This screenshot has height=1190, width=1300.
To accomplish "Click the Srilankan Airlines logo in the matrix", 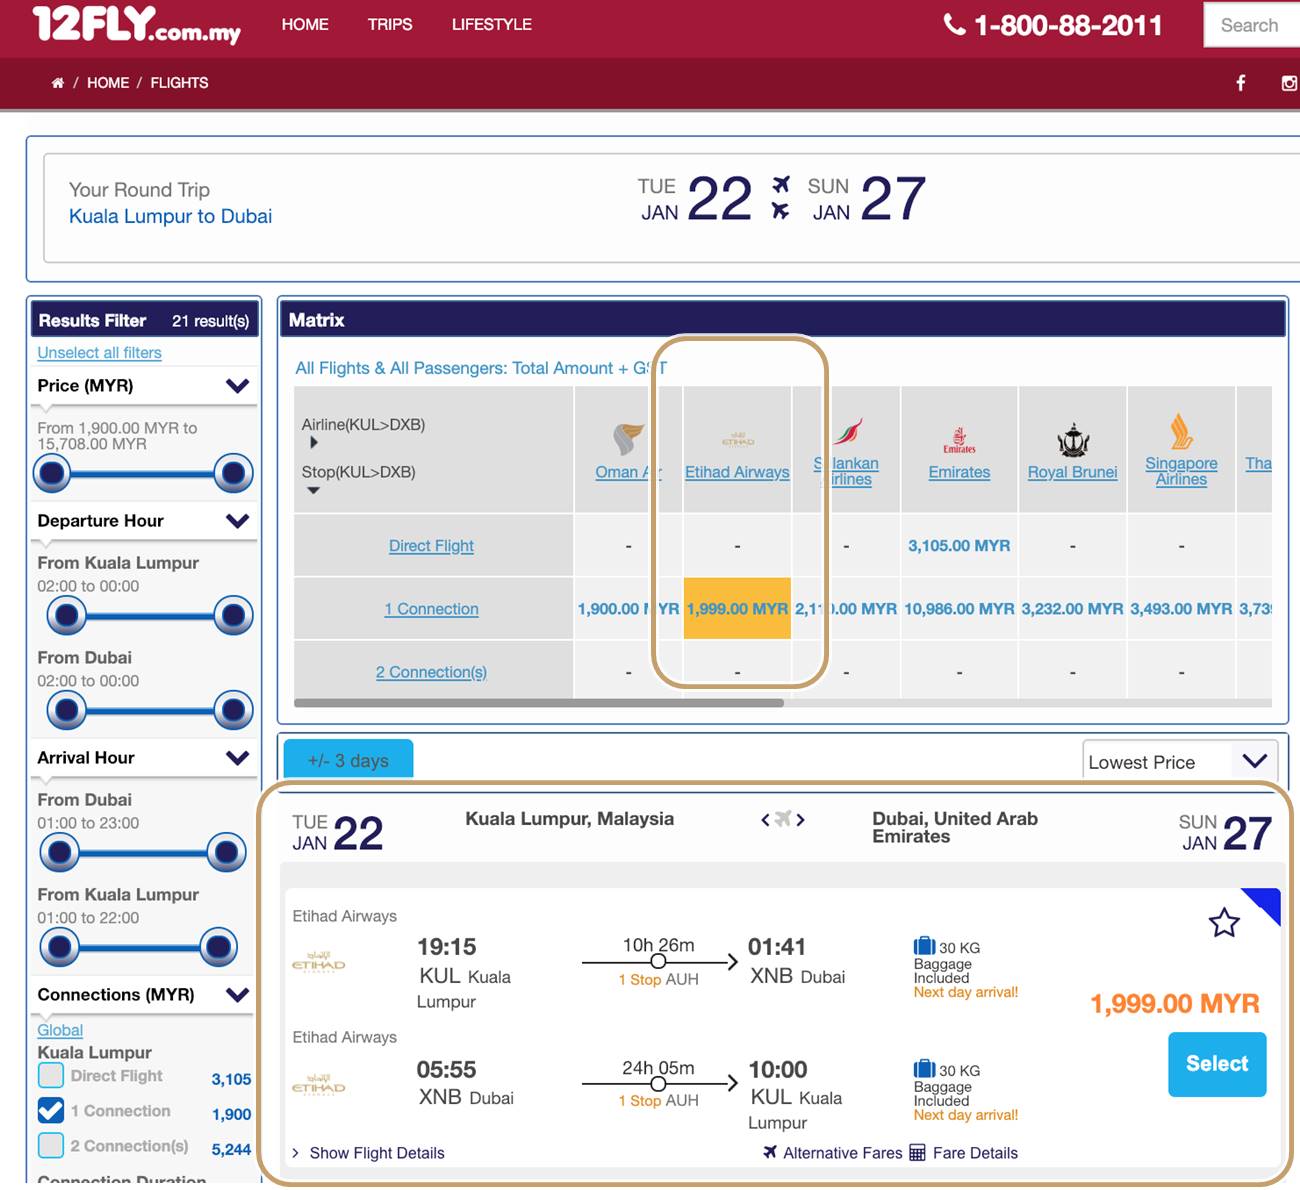I will (847, 432).
